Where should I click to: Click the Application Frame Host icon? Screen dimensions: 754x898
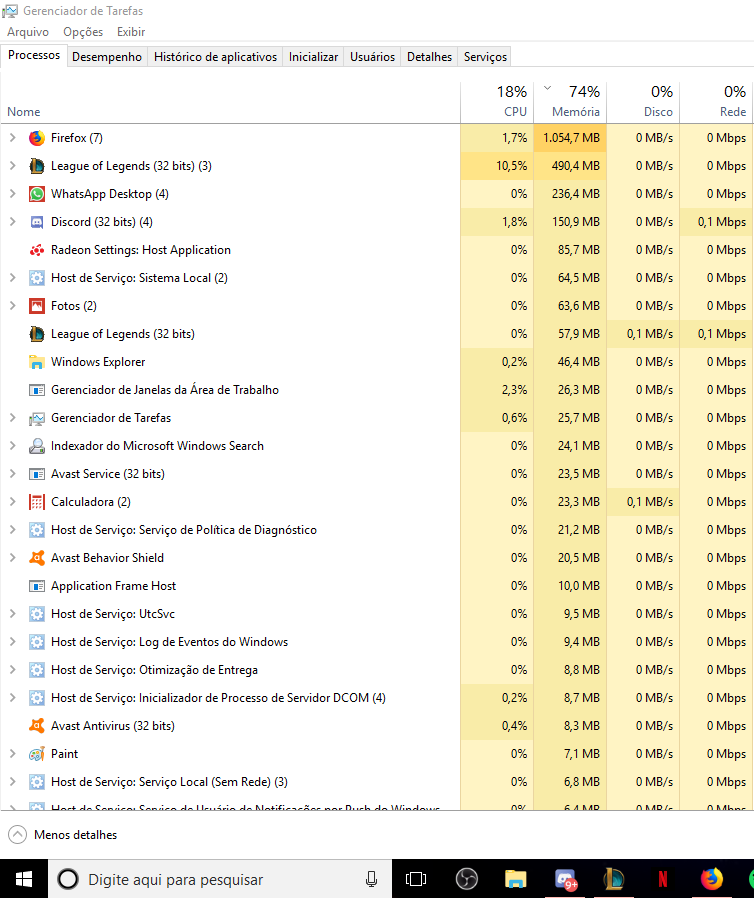click(37, 586)
